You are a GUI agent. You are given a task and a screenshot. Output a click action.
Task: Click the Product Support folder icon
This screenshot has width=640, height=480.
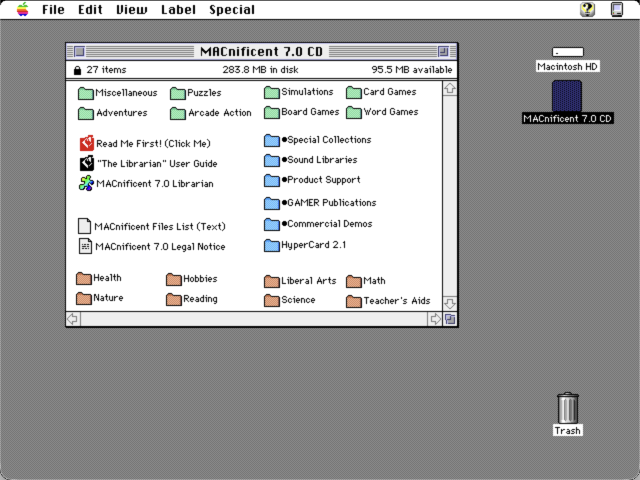(x=271, y=181)
